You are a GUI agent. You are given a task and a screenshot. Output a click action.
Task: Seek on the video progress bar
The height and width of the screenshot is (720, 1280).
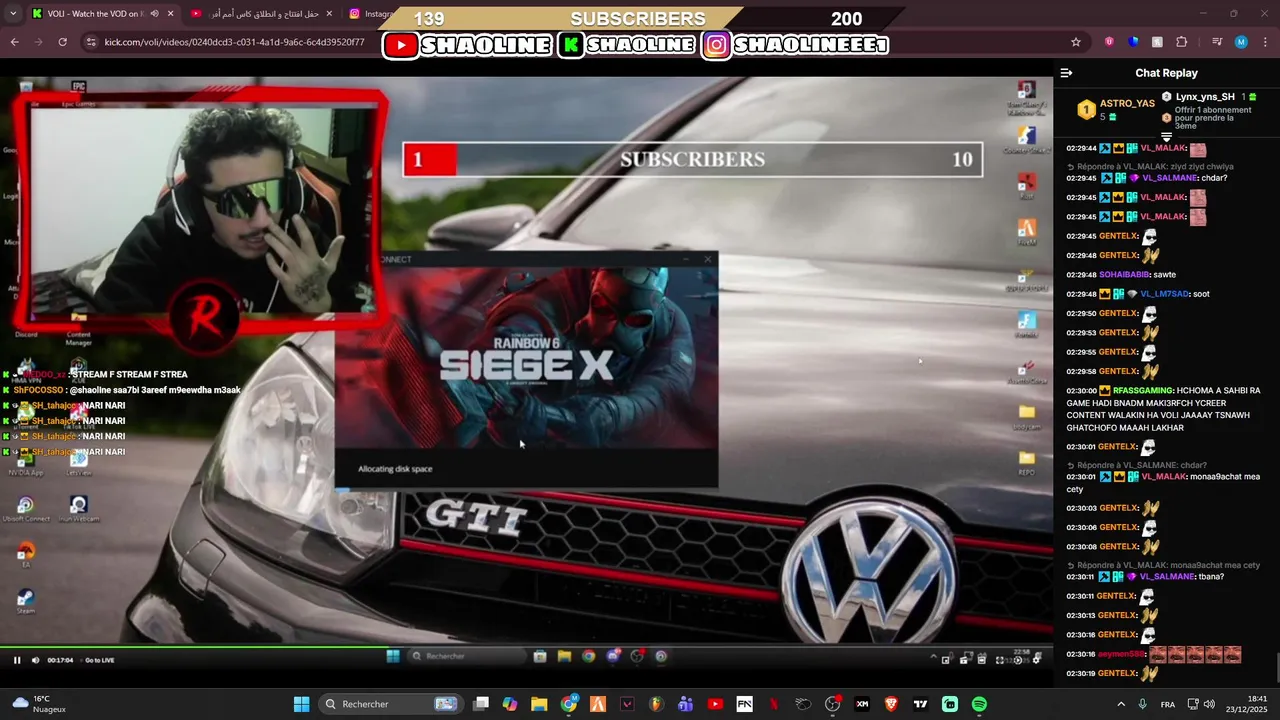(526, 646)
